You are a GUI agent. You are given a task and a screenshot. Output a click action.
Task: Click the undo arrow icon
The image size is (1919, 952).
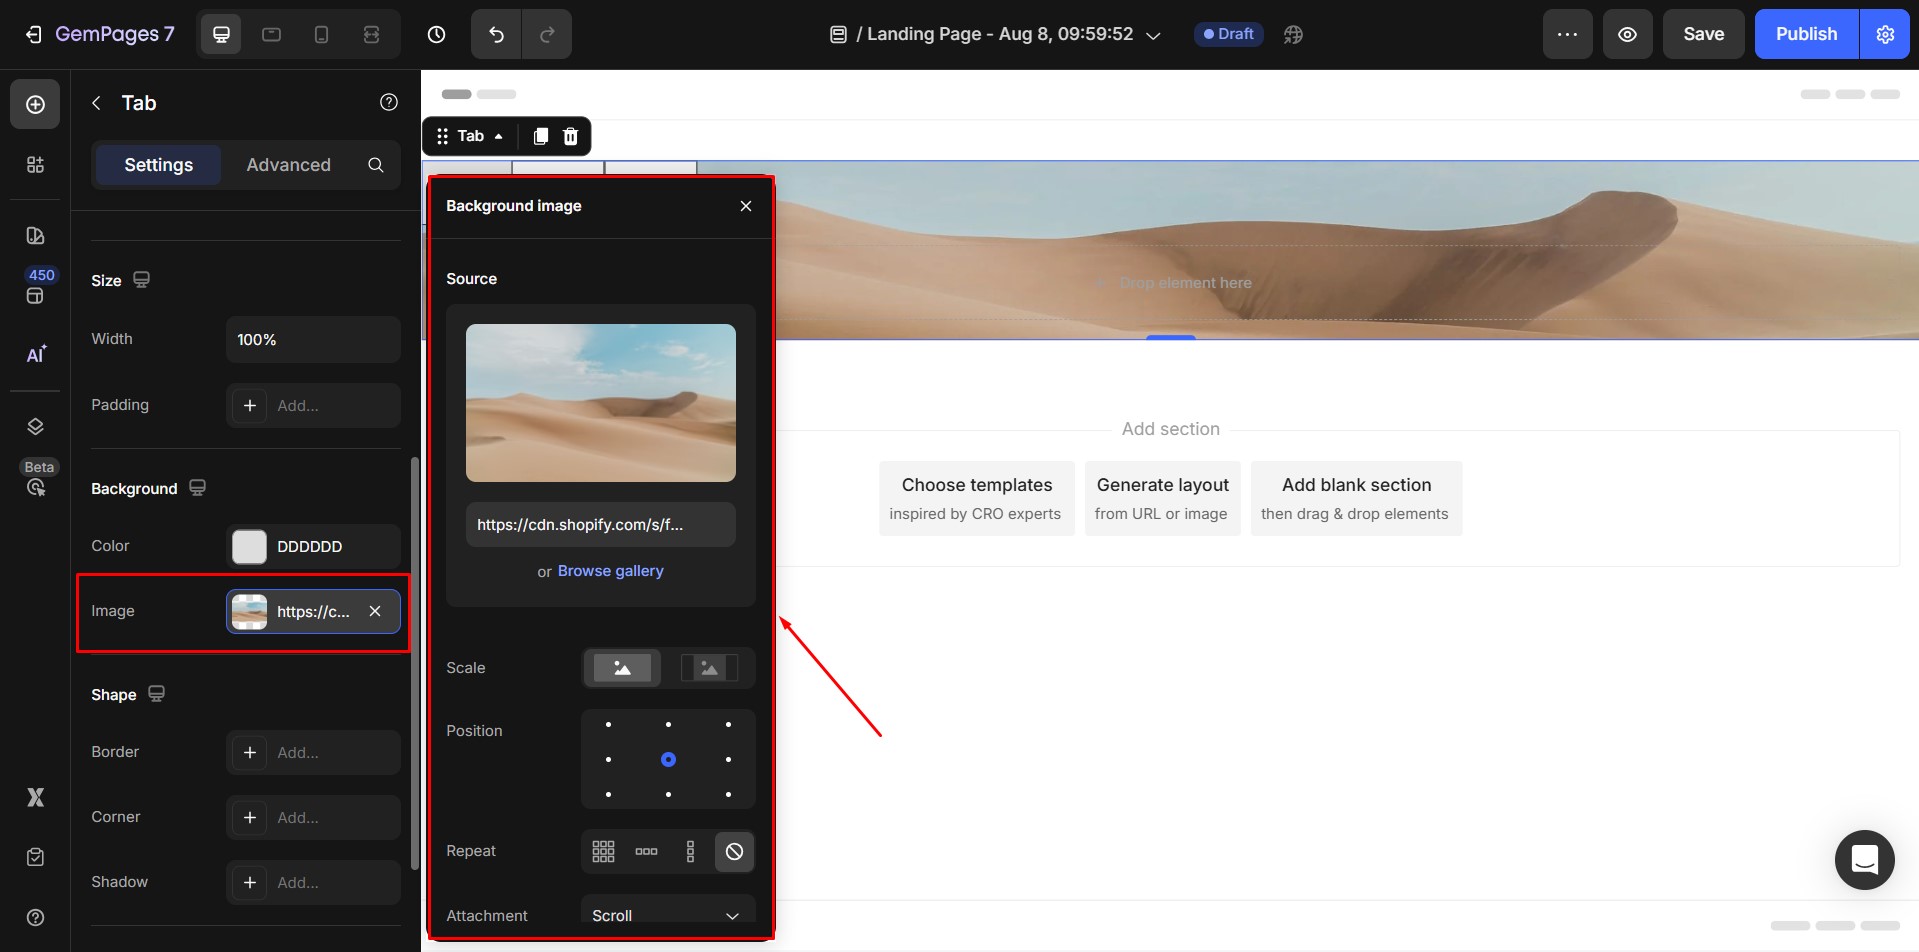496,34
